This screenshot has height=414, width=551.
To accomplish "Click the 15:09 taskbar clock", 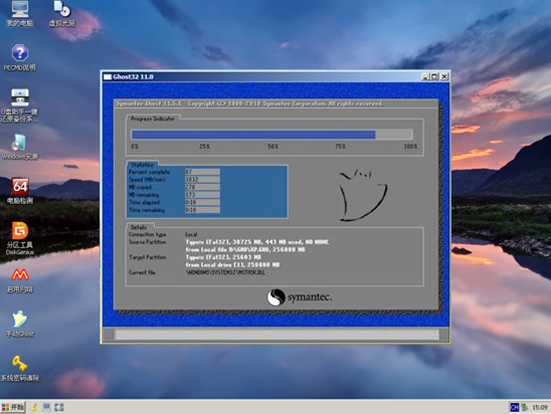I will pos(540,407).
